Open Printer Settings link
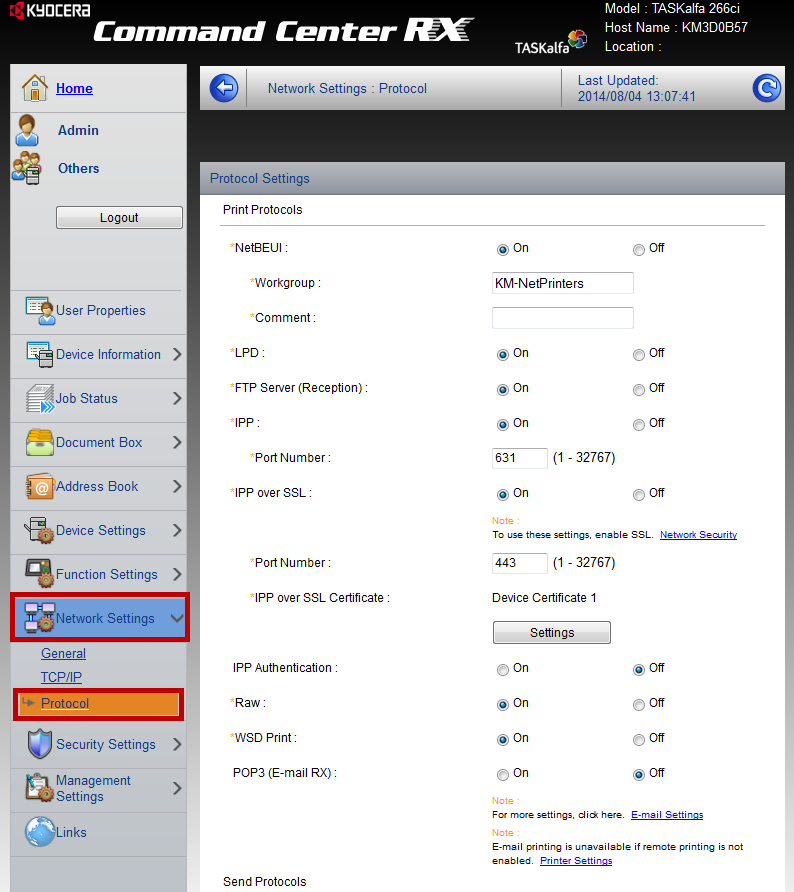794x892 pixels. click(576, 861)
